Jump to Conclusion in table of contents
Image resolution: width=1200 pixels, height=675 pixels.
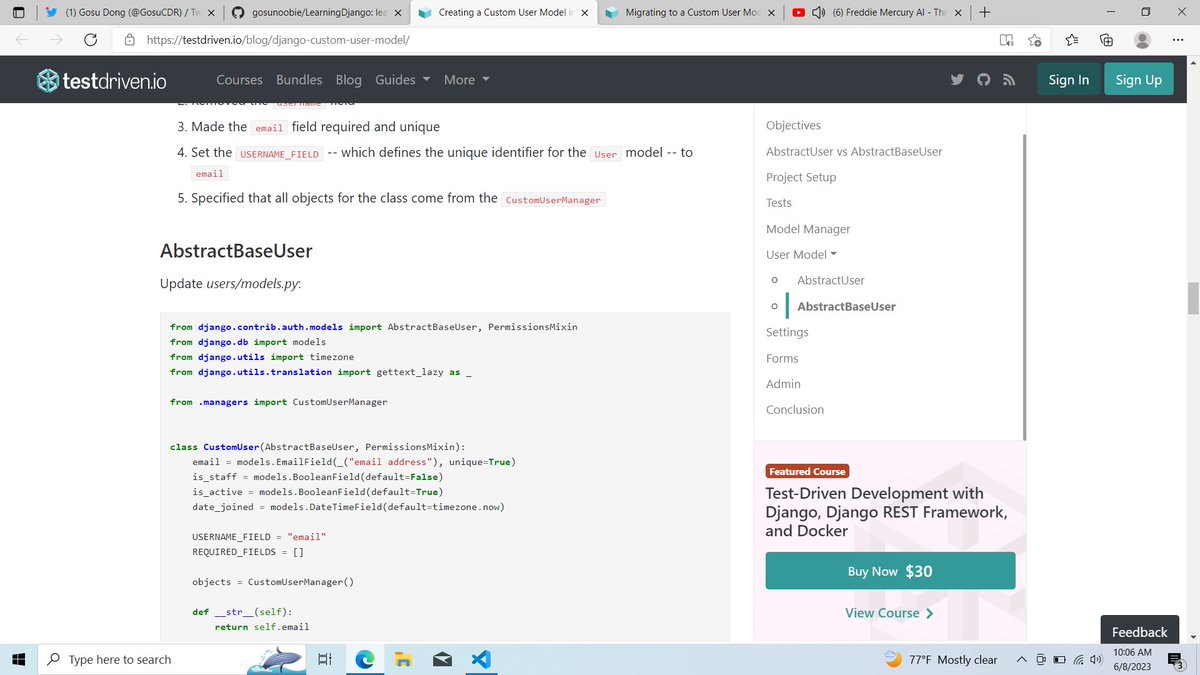coord(795,410)
